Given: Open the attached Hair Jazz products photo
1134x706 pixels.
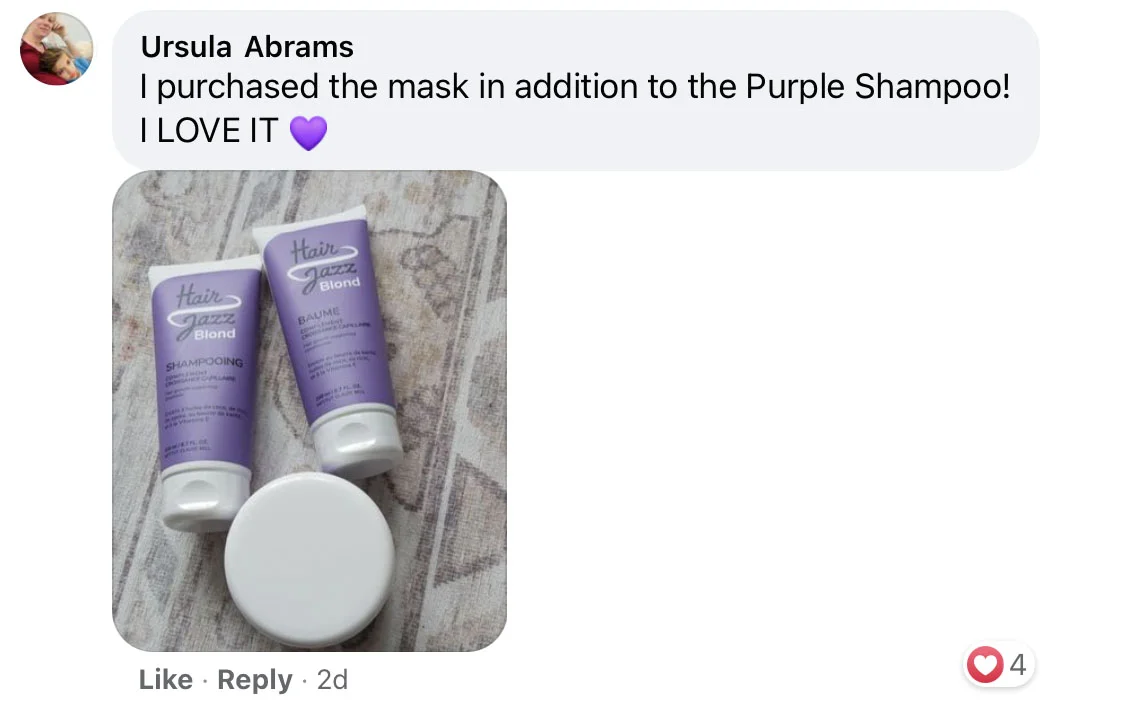Looking at the screenshot, I should (310, 411).
